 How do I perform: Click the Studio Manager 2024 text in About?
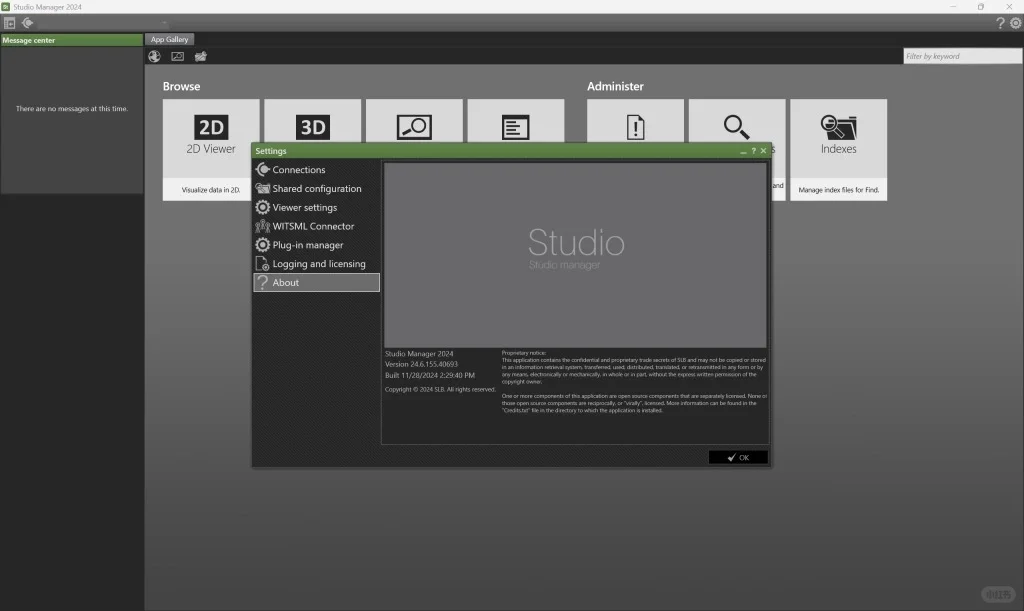[419, 354]
